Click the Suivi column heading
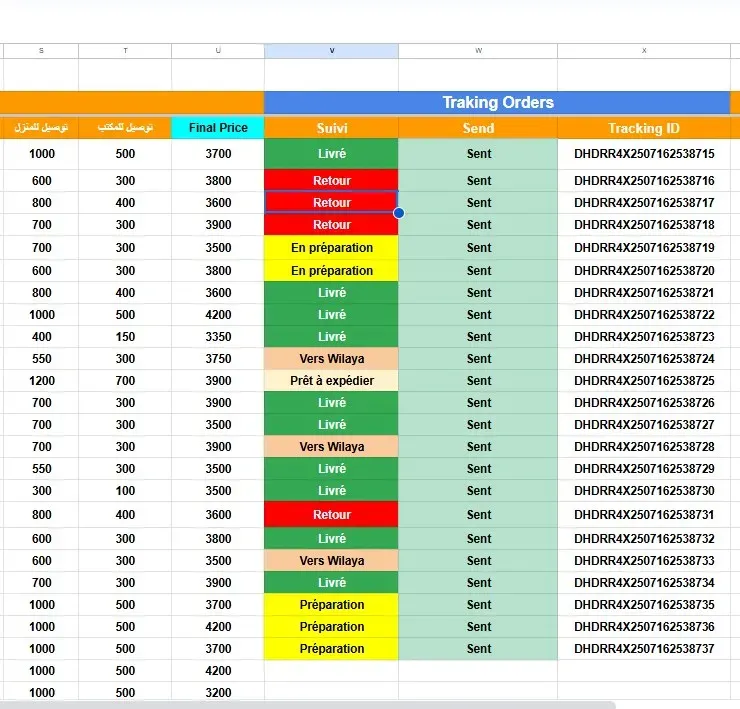Image resolution: width=740 pixels, height=709 pixels. click(331, 128)
